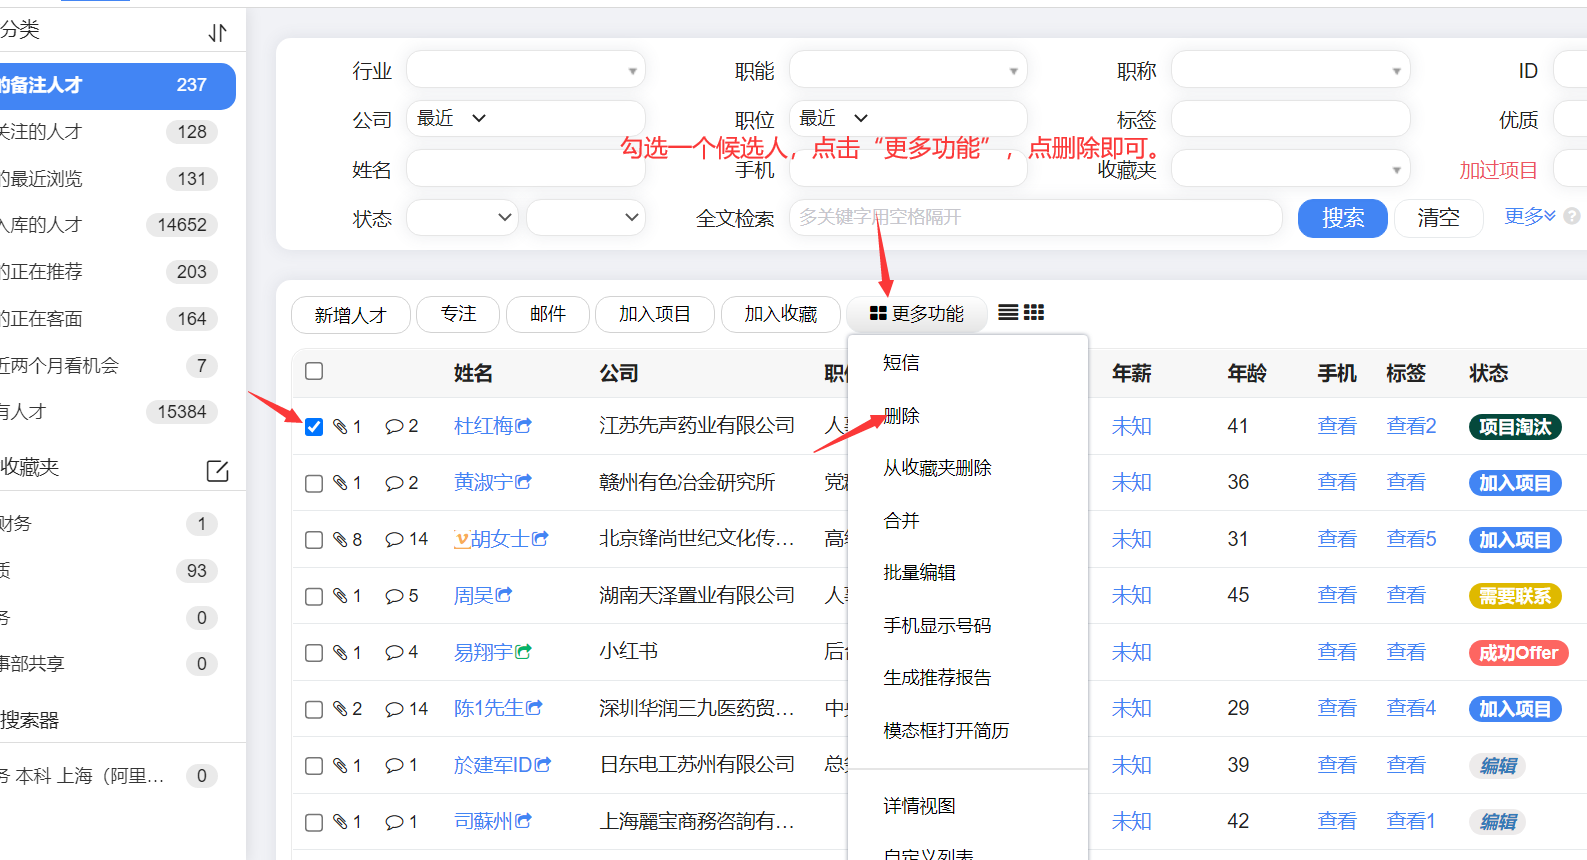Viewport: 1587px width, 860px height.
Task: Open 易翔宇 external link icon
Action: [524, 652]
